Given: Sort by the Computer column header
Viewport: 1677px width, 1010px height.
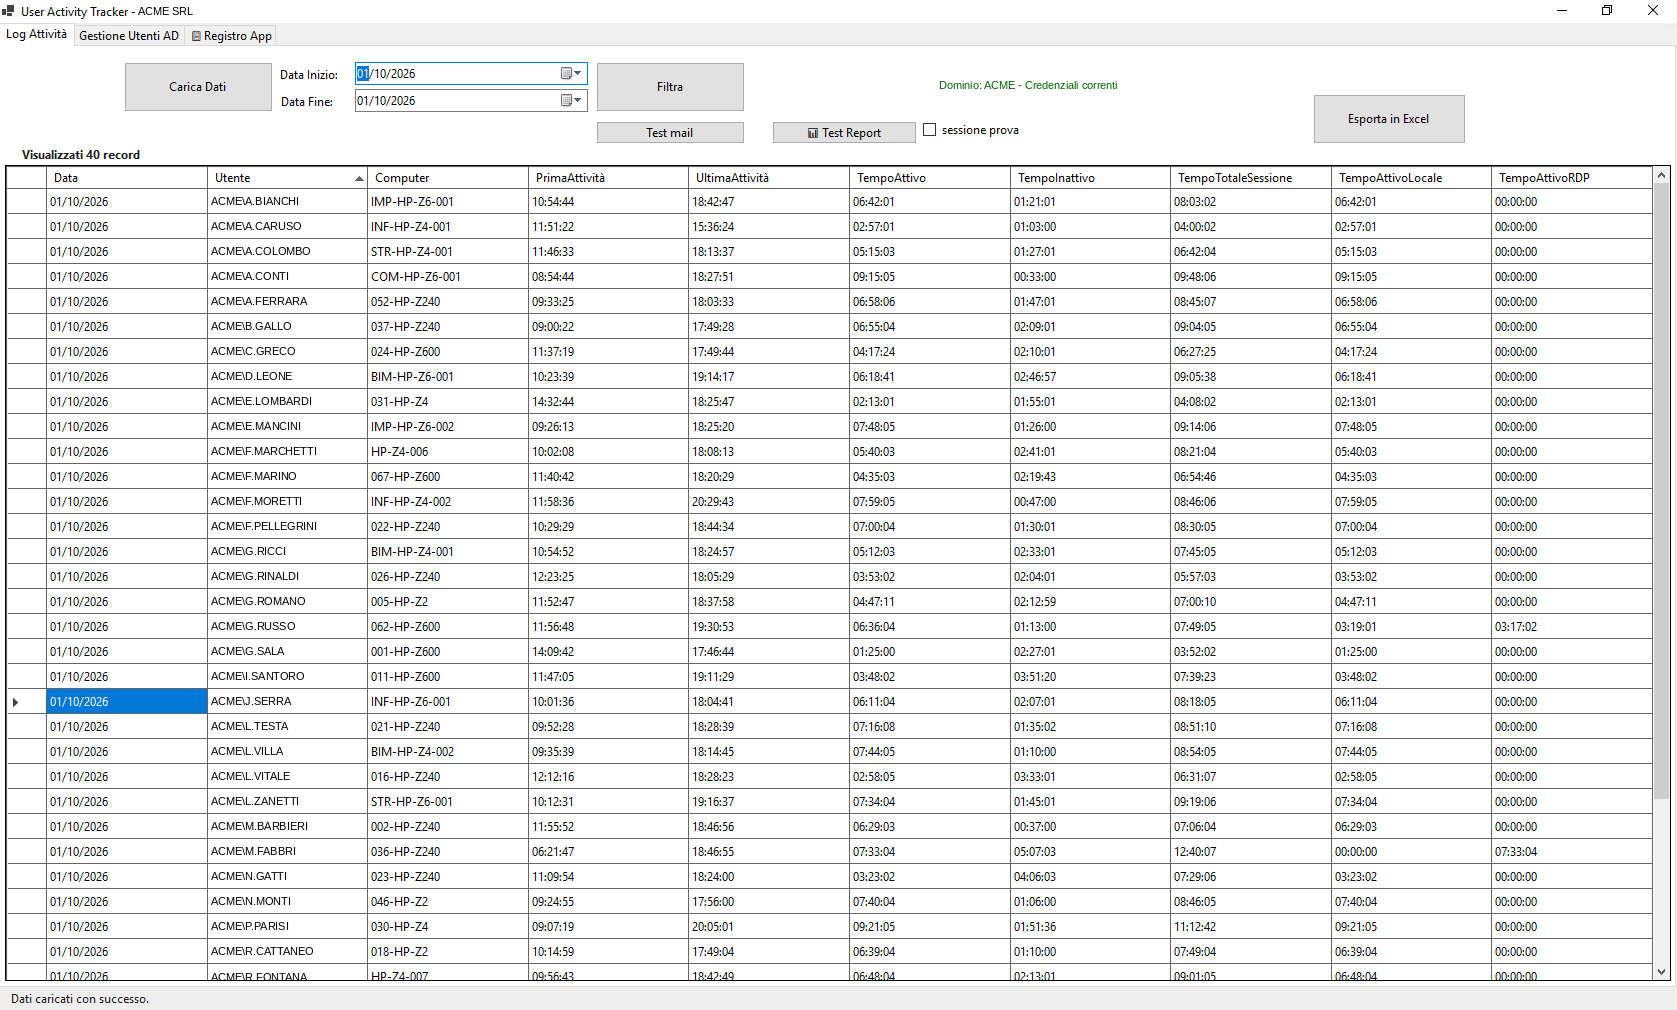Looking at the screenshot, I should coord(448,178).
